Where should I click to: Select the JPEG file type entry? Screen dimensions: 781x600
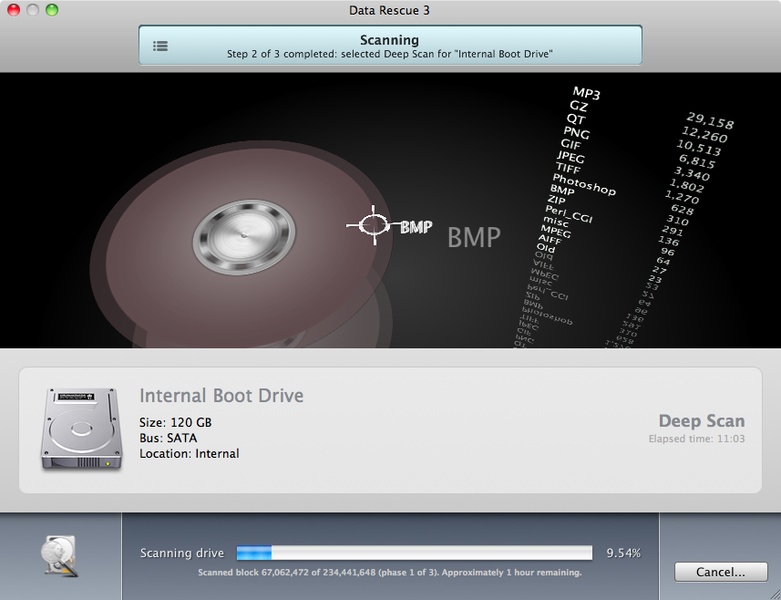click(570, 157)
